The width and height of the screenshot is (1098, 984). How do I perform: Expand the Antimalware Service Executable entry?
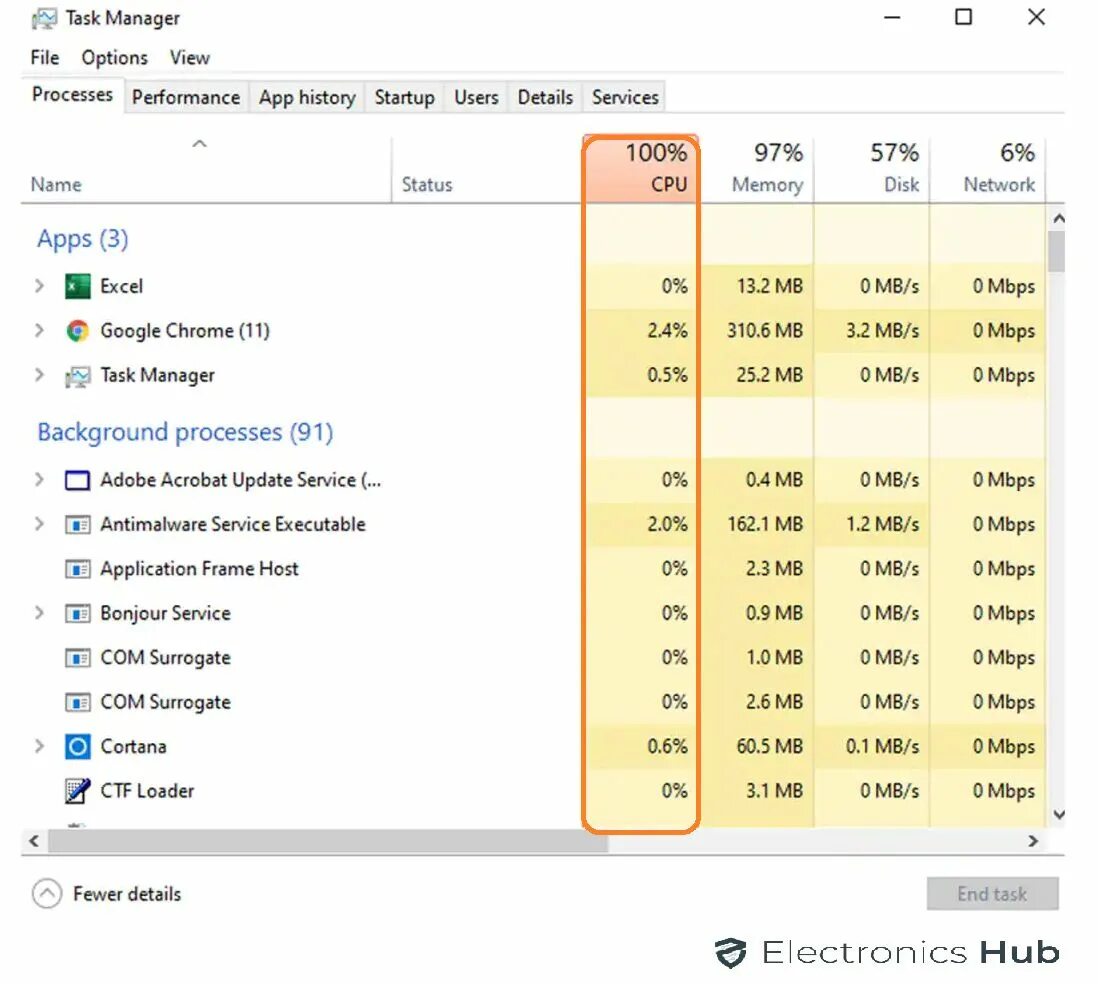click(x=39, y=524)
